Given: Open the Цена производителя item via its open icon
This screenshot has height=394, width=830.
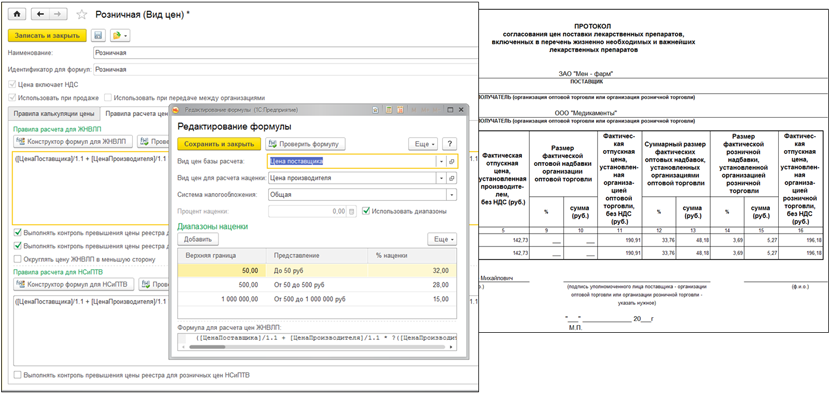Looking at the screenshot, I should pos(452,178).
